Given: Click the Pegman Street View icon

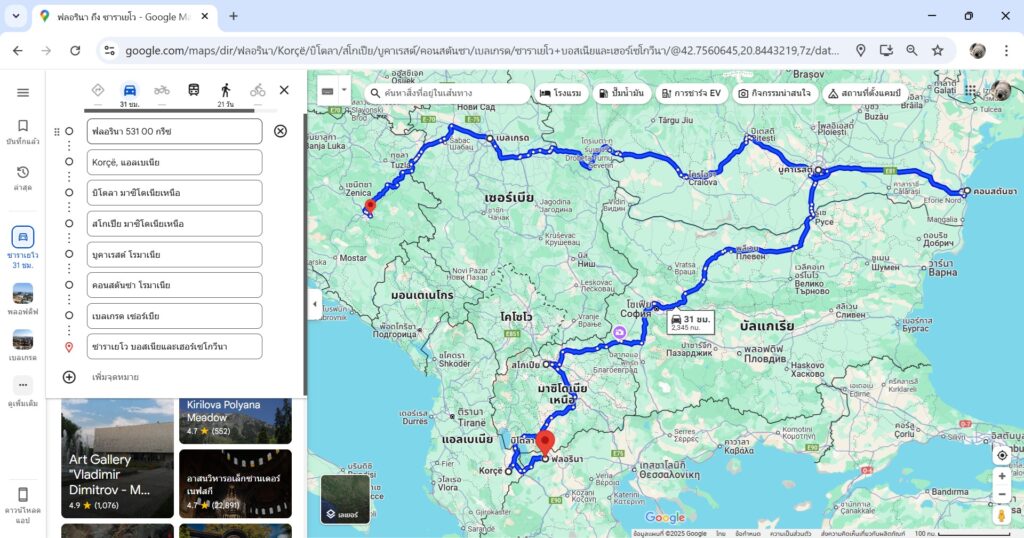Looking at the screenshot, I should [1001, 516].
